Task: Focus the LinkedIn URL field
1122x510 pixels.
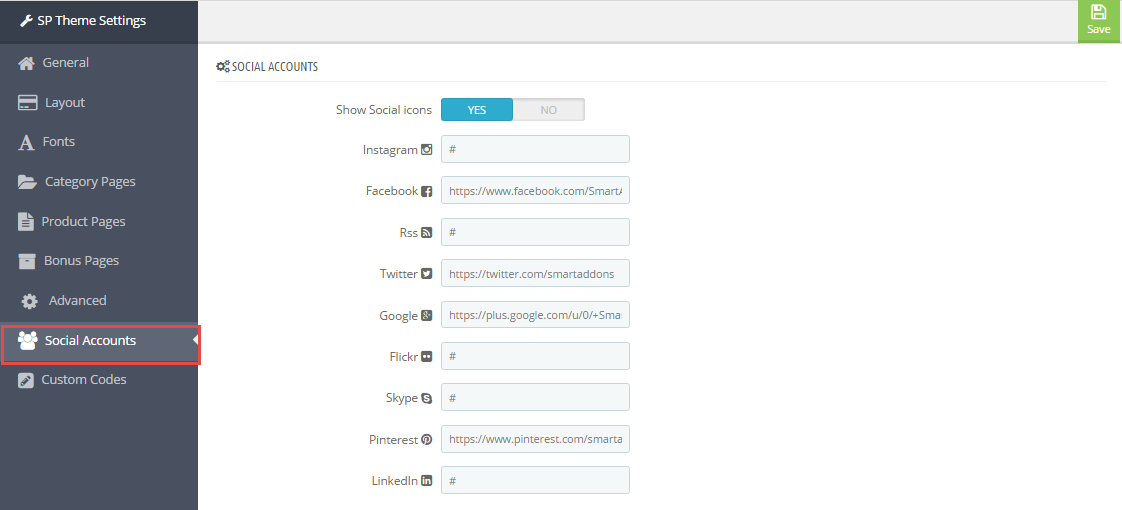Action: coord(535,481)
